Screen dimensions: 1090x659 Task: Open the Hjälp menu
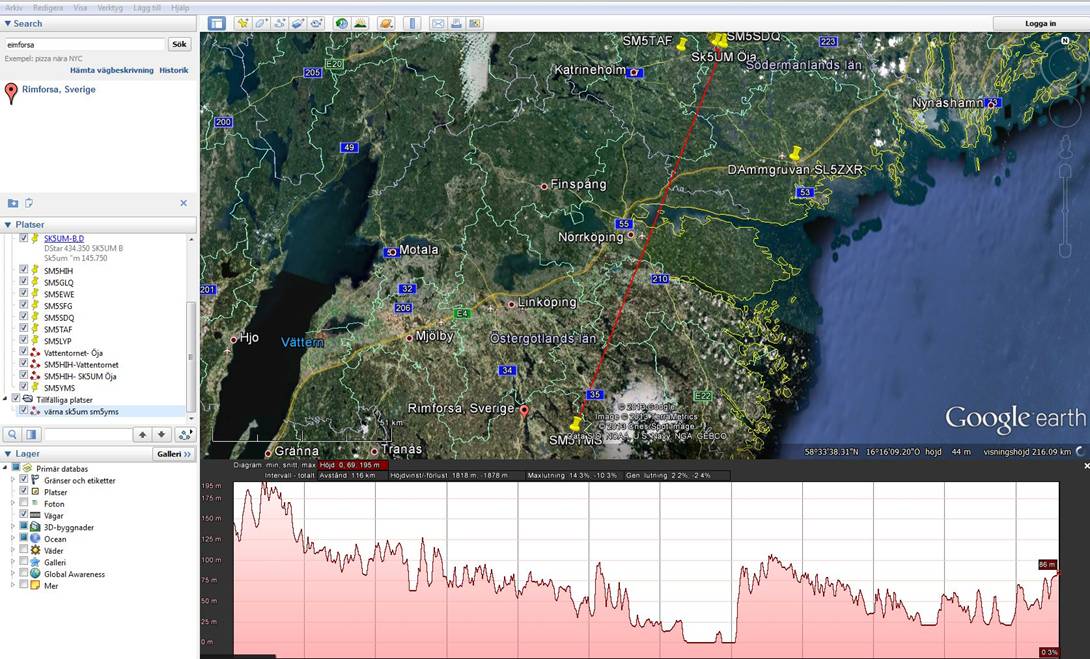(x=180, y=8)
